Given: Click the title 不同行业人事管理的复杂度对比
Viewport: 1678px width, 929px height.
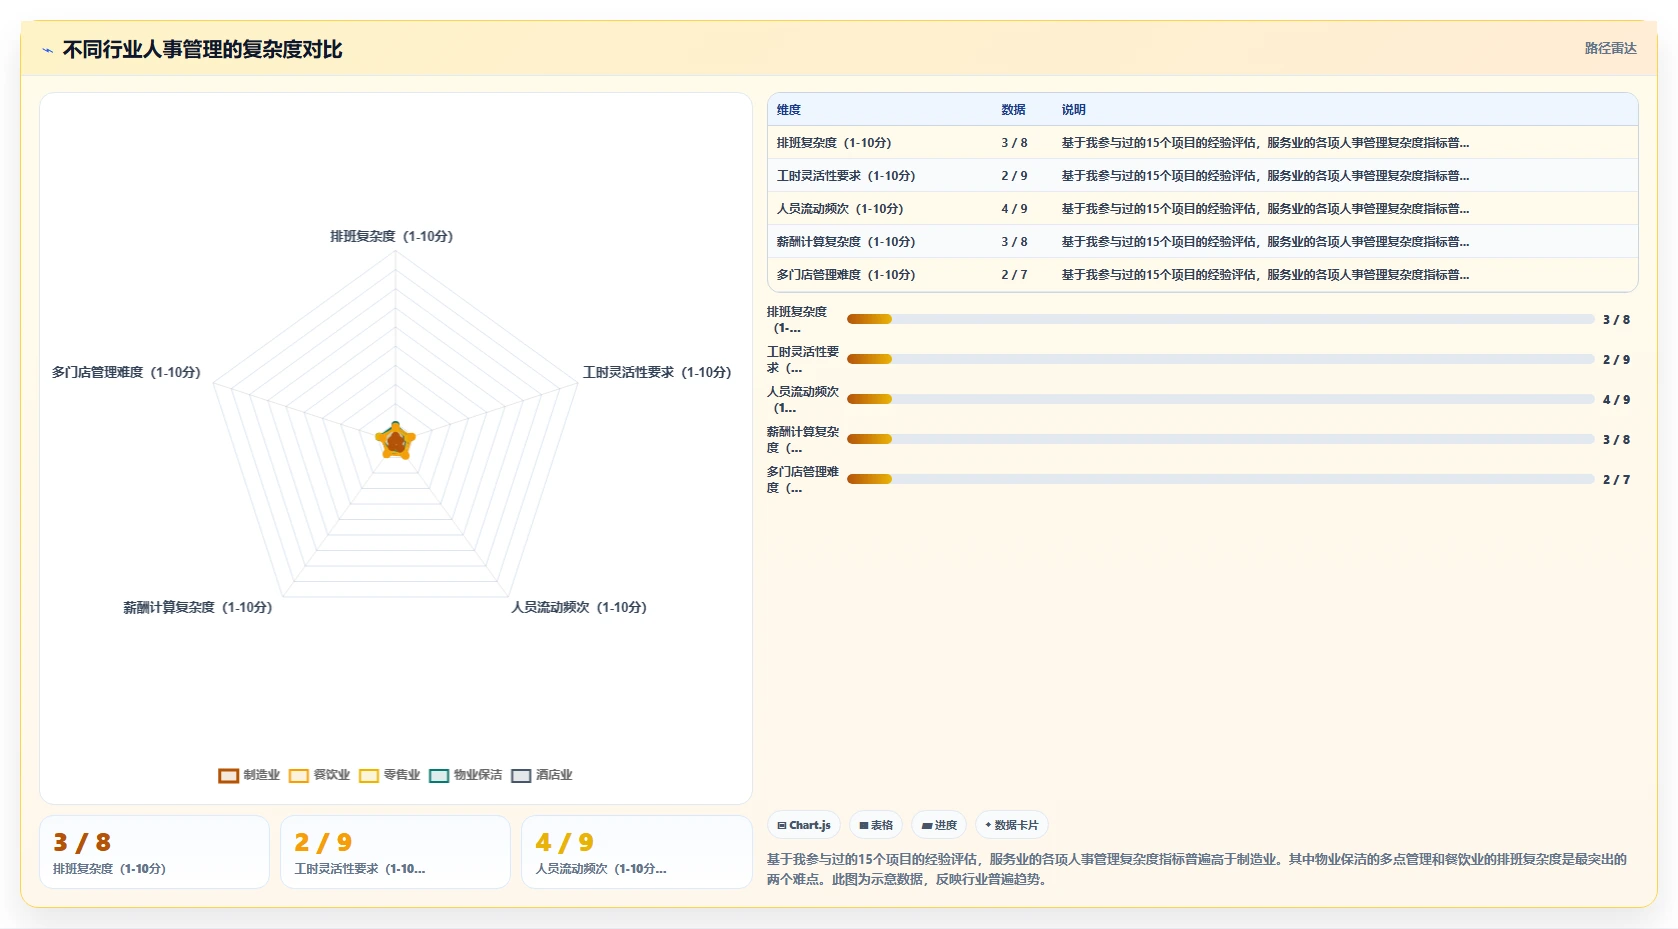Looking at the screenshot, I should (202, 49).
